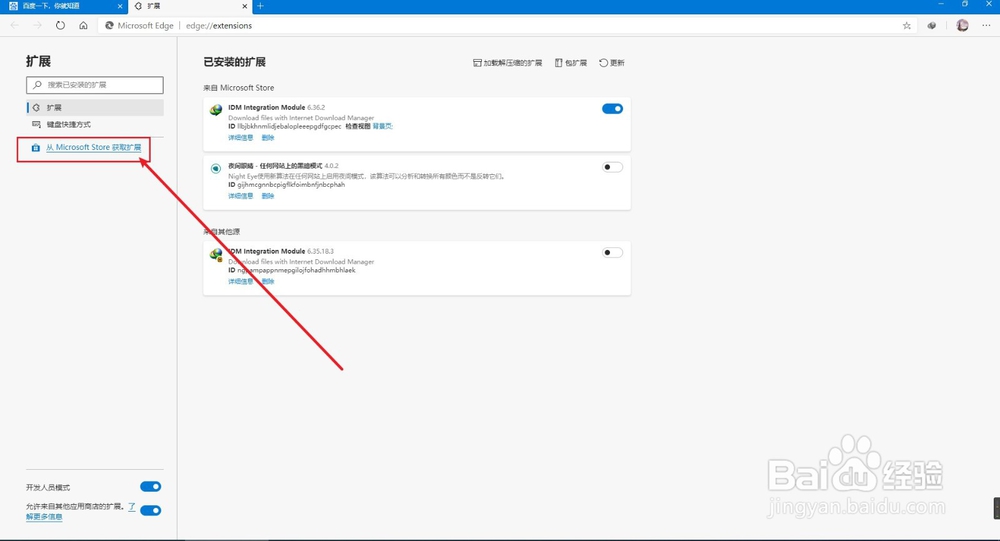Open 从 Microsoft Store 获取扩展 link

(x=93, y=147)
